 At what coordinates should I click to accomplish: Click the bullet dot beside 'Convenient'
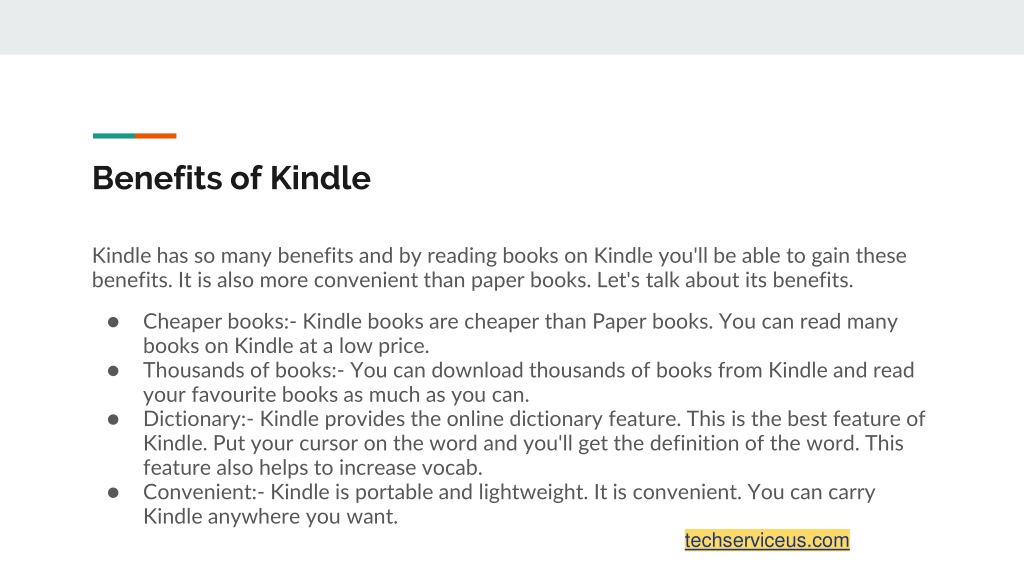113,492
